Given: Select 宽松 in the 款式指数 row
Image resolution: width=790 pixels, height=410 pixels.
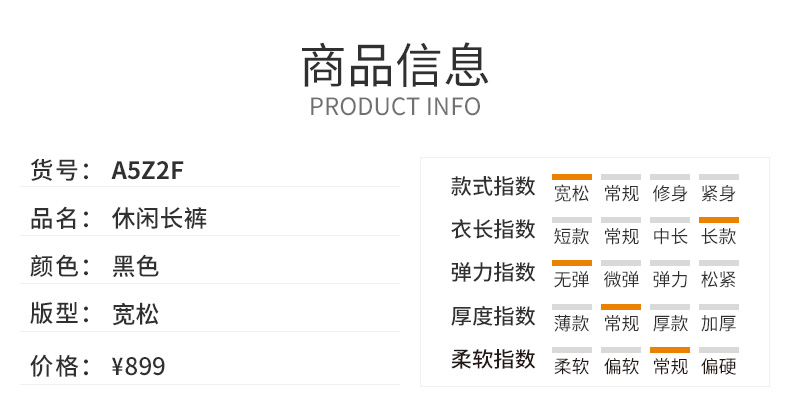Looking at the screenshot, I should (571, 193).
